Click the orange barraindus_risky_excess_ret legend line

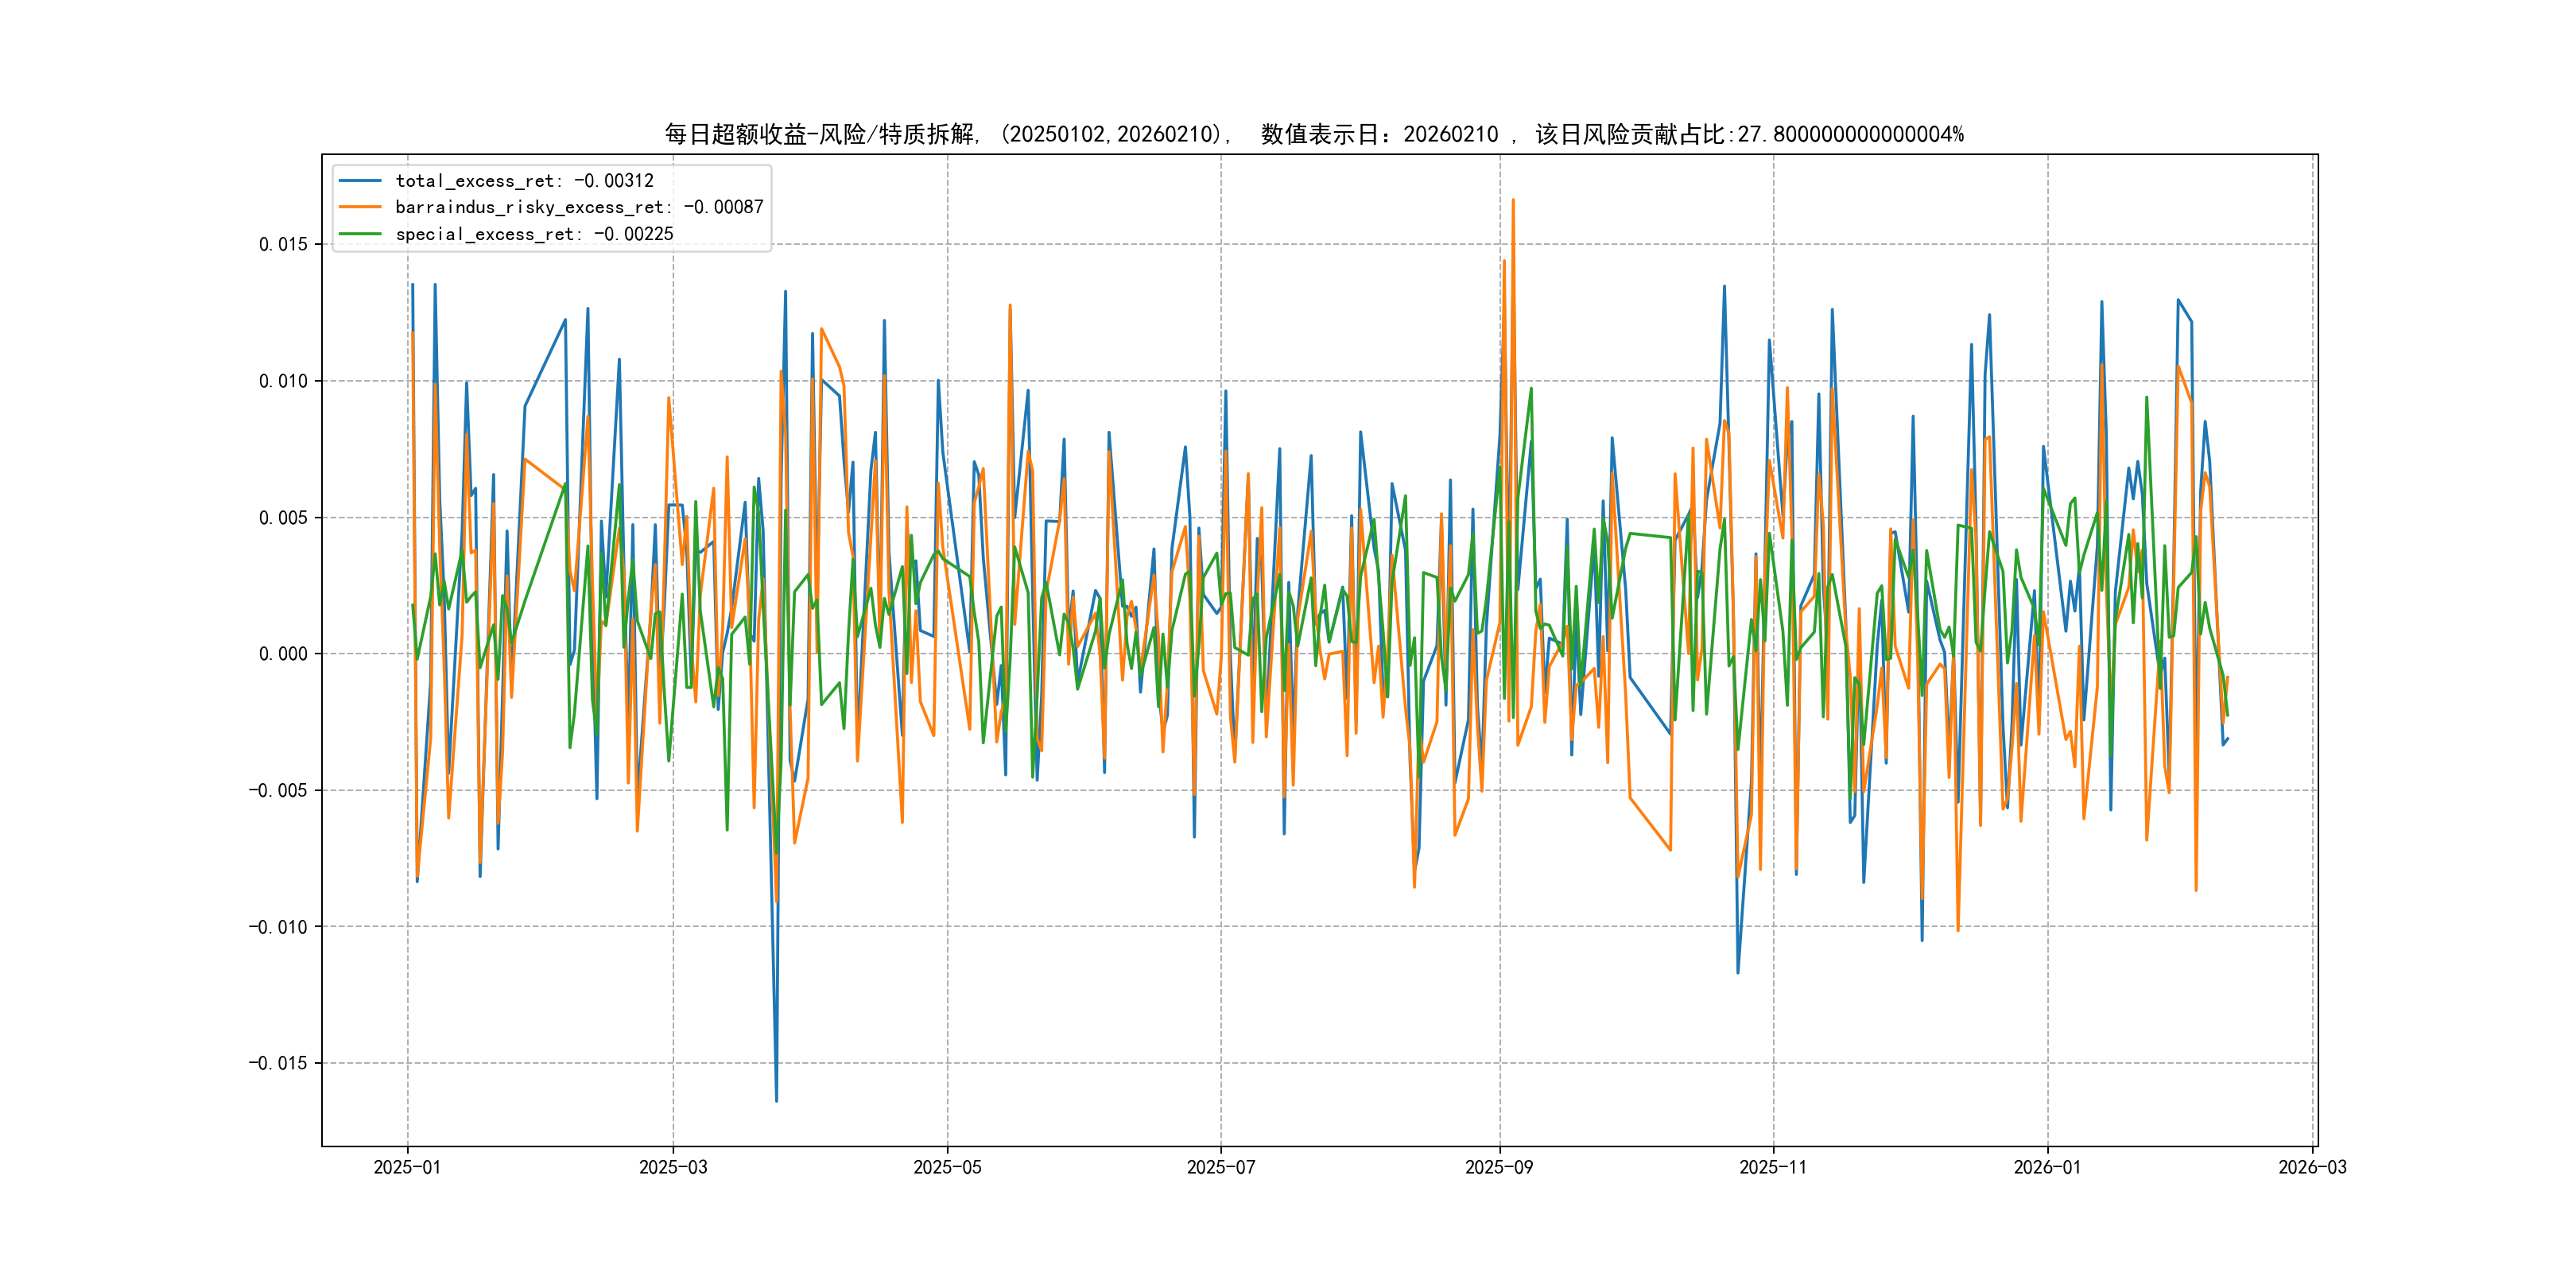[360, 207]
